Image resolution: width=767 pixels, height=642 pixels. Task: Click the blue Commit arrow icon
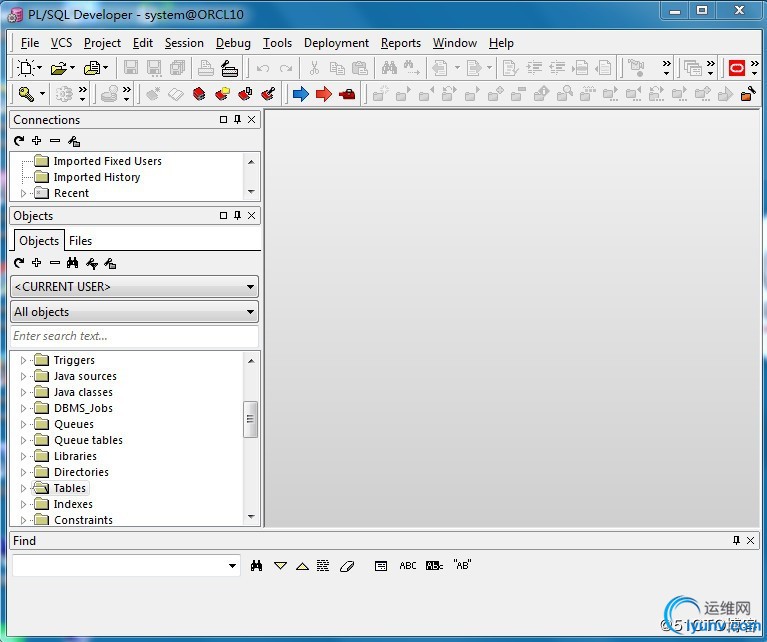coord(300,94)
